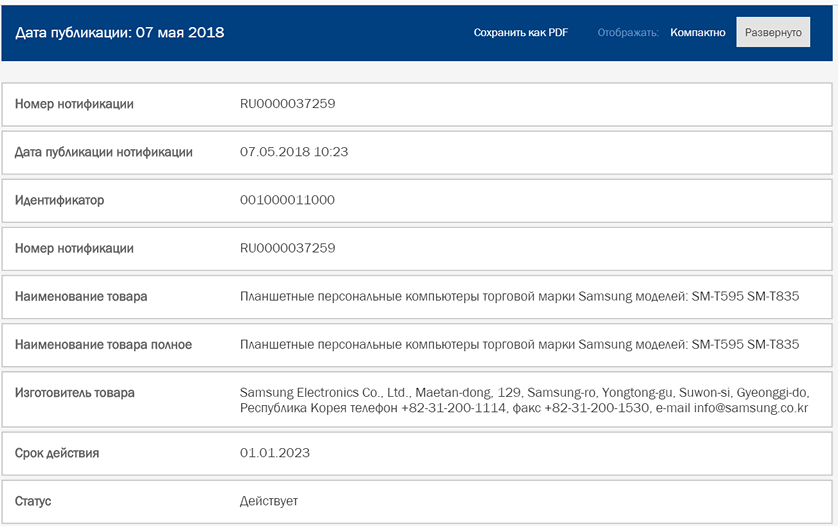The height and width of the screenshot is (526, 838).
Task: Select date value '07.05.2018 10:23'
Action: click(x=294, y=152)
